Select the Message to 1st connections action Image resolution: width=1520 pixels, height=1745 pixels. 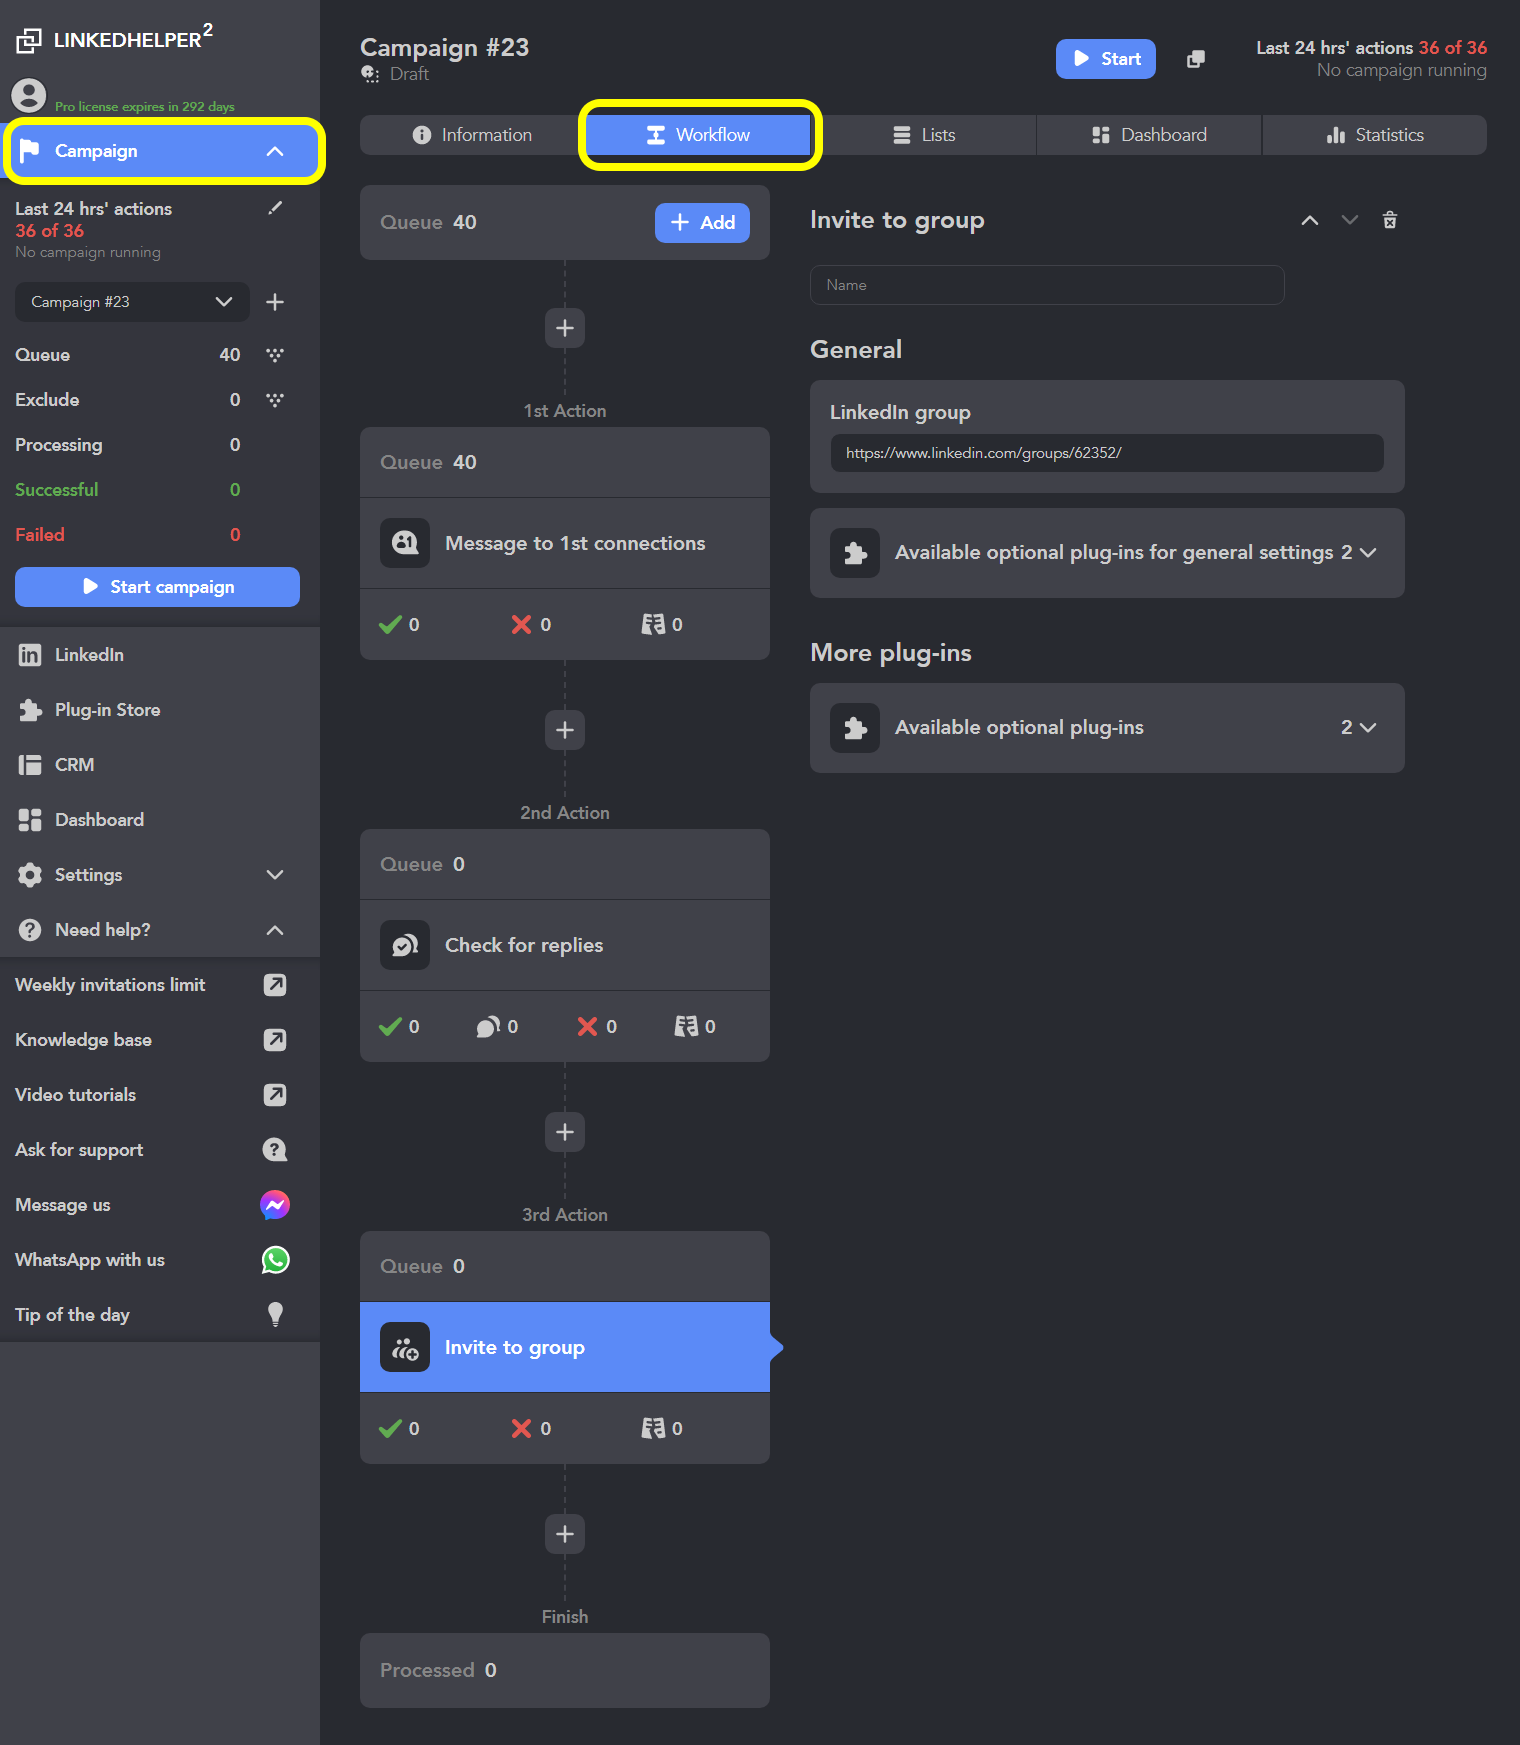pos(565,543)
